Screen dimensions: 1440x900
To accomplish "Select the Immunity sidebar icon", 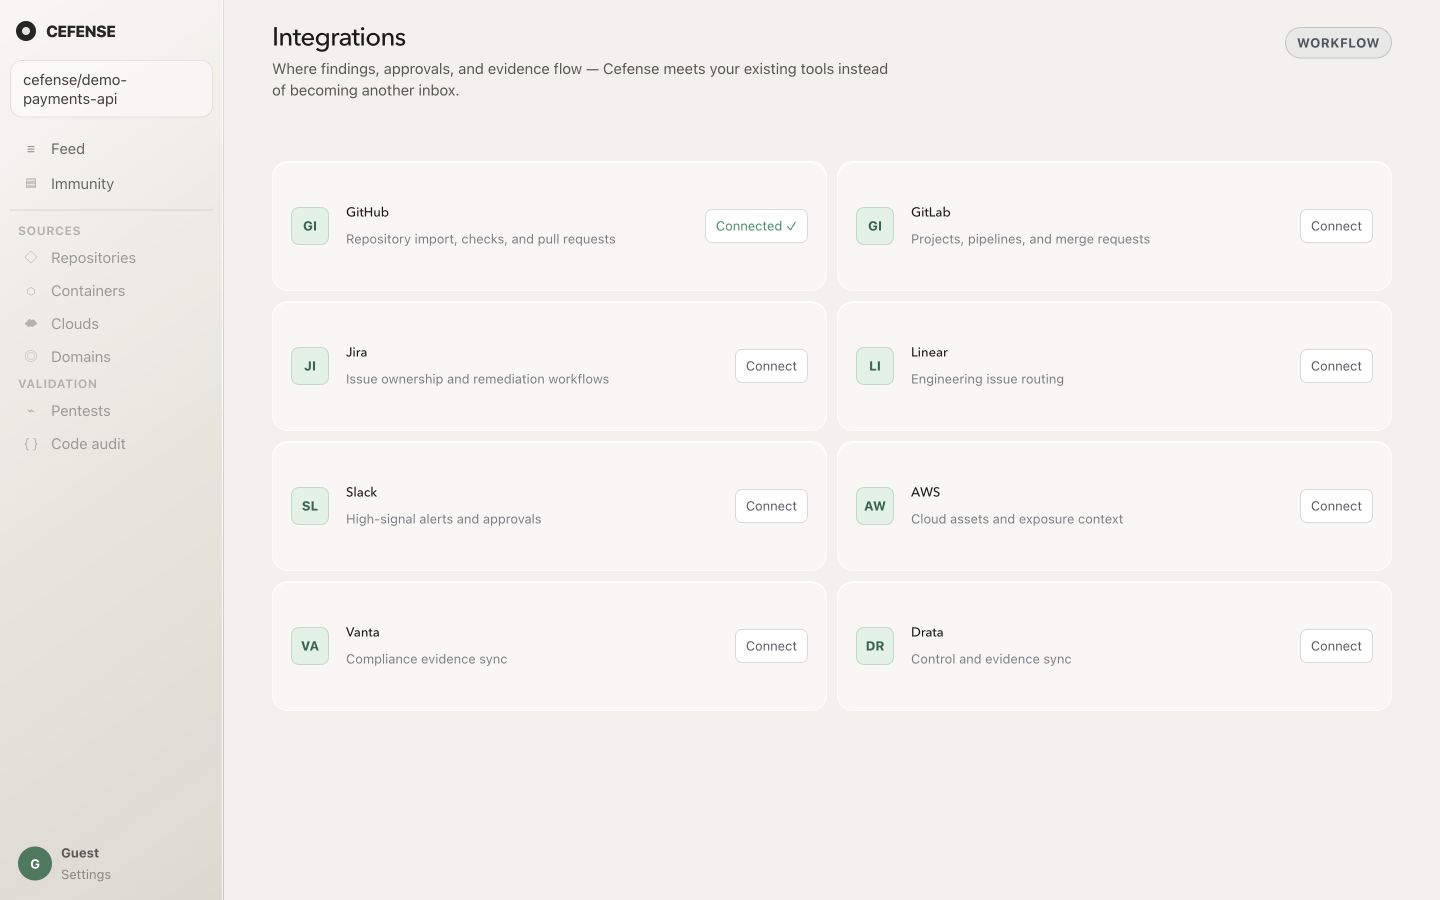I will [31, 184].
